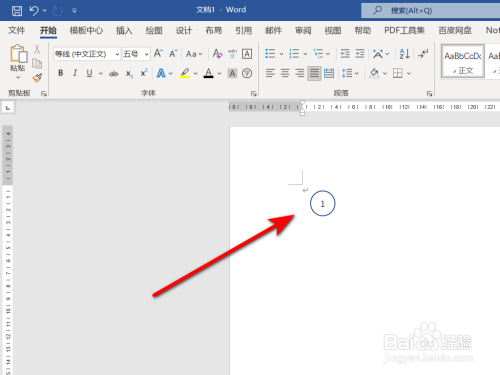Decrease paragraph indent

coord(345,53)
